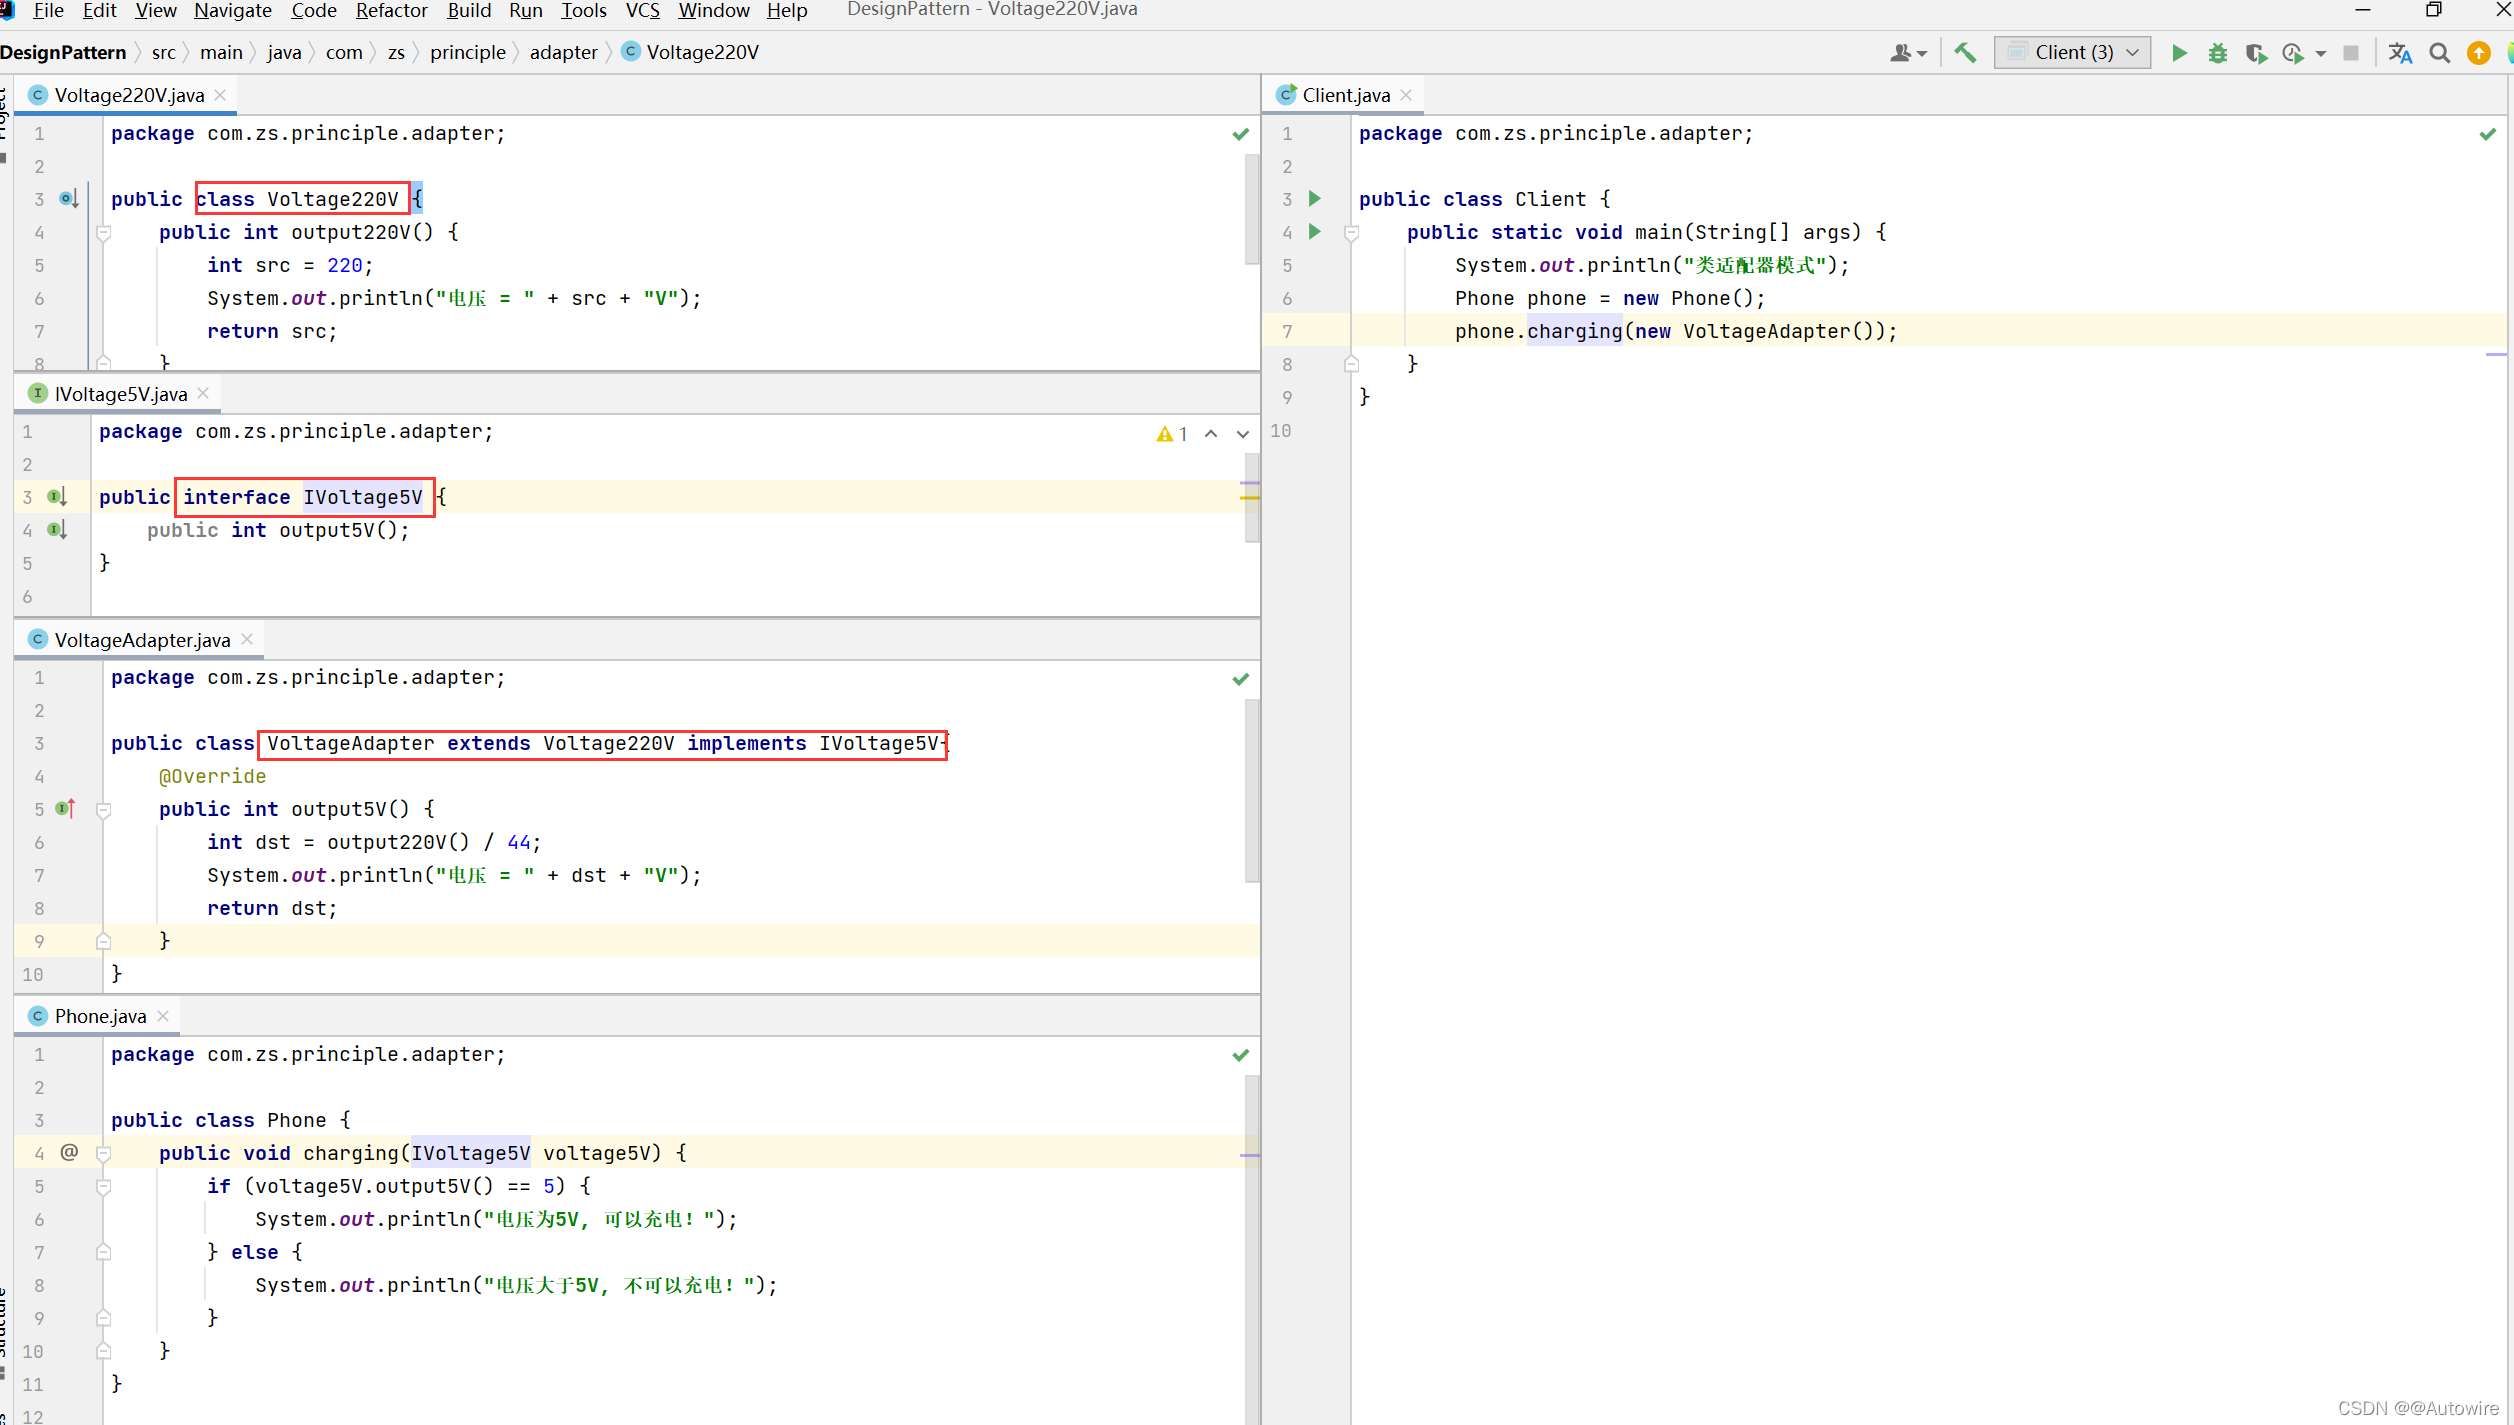Open the Client (3) run configuration dropdown
The height and width of the screenshot is (1425, 2514).
(x=2073, y=53)
